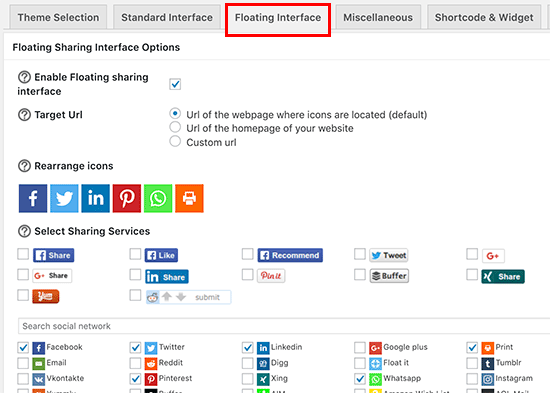Click help icon beside Enable Floating sharing

point(24,77)
